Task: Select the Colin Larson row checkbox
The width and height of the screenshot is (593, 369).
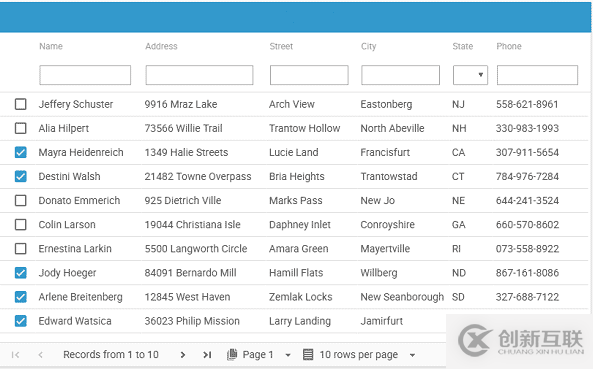Action: coord(20,225)
